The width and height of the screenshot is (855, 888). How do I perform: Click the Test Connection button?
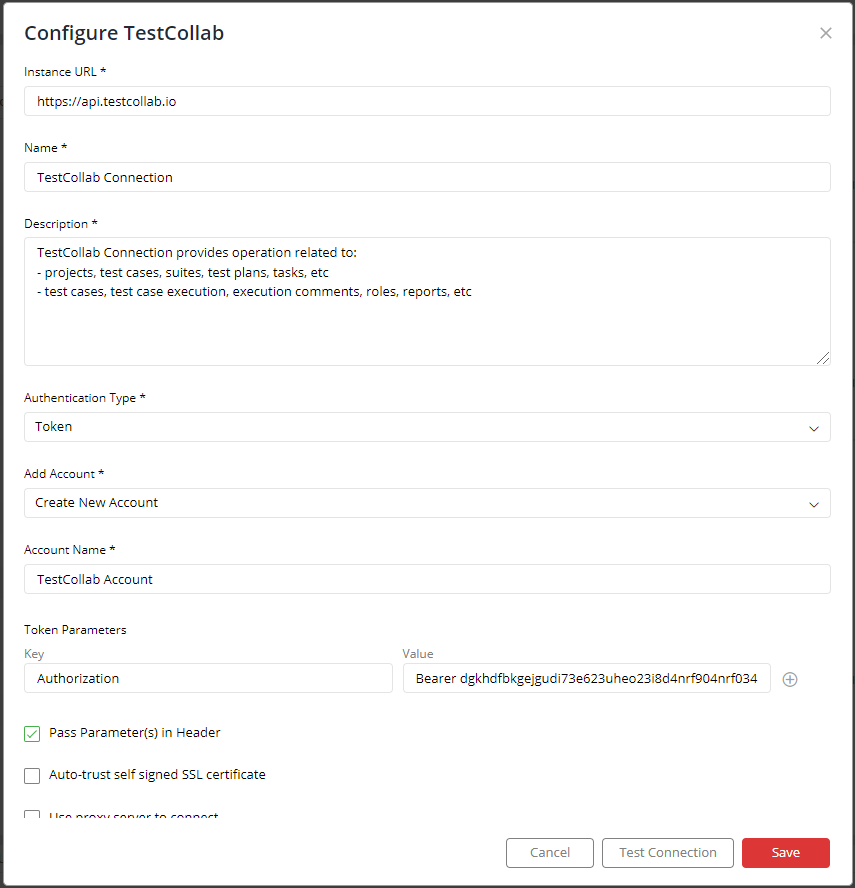pyautogui.click(x=668, y=853)
